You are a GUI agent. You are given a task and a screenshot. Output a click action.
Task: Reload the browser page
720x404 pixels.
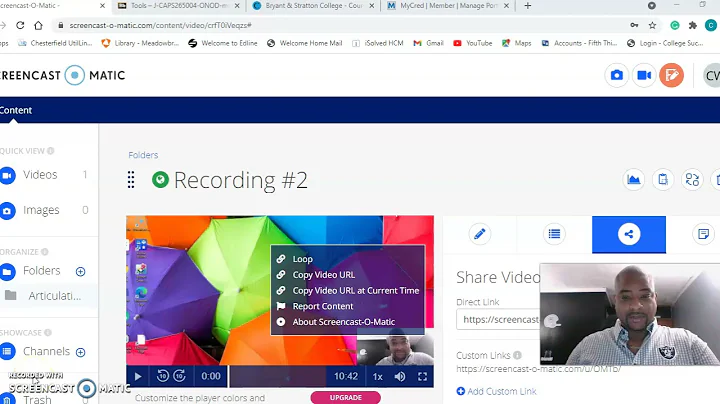click(20, 25)
